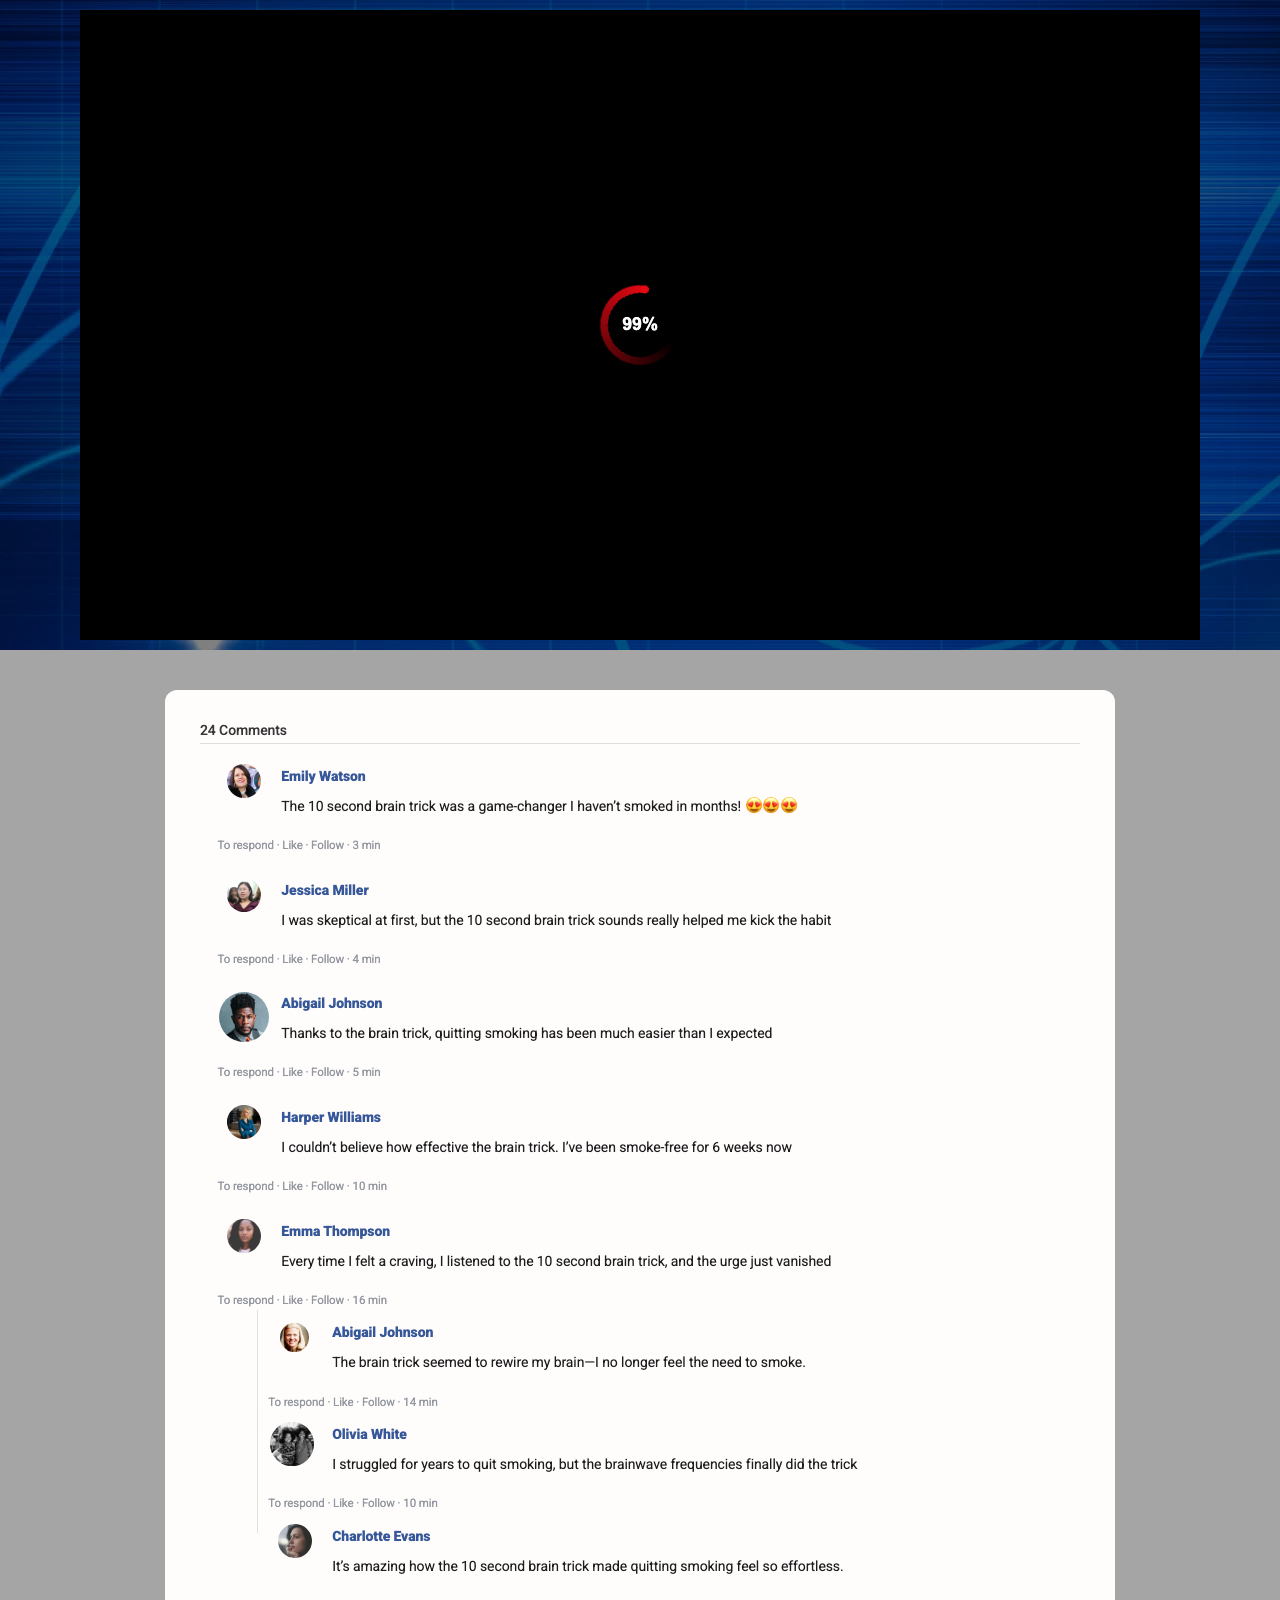1280x1600 pixels.
Task: Click 'To respond' on the 5 min comment
Action: [246, 1072]
